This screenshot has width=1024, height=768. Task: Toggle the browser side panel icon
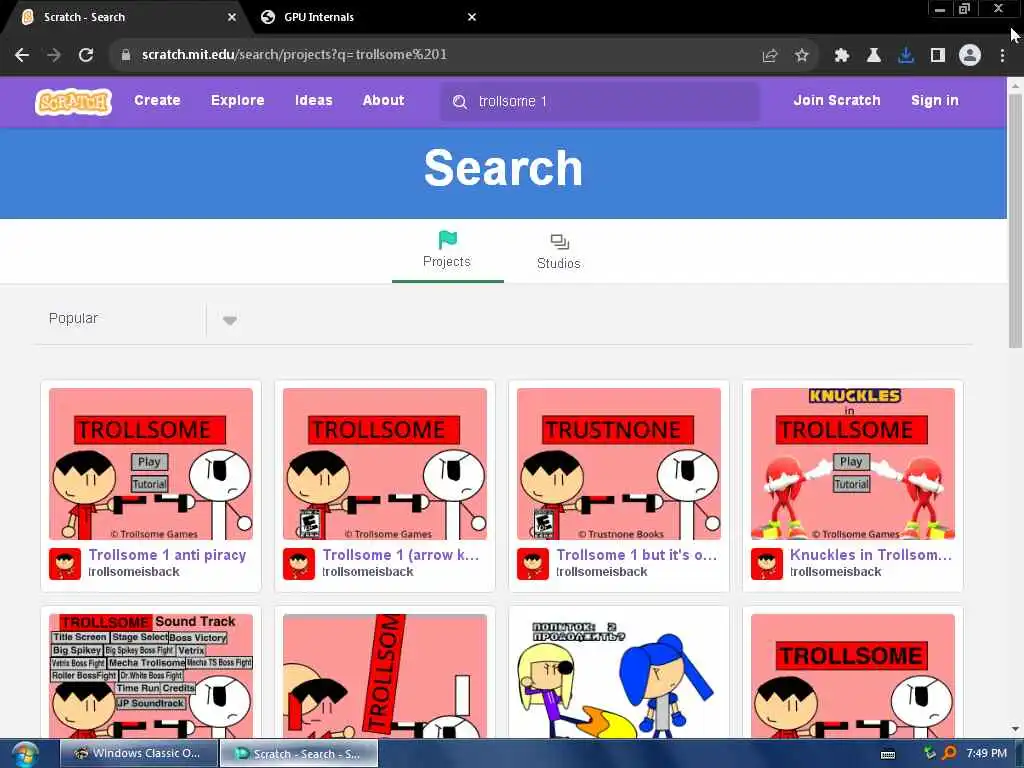click(938, 56)
